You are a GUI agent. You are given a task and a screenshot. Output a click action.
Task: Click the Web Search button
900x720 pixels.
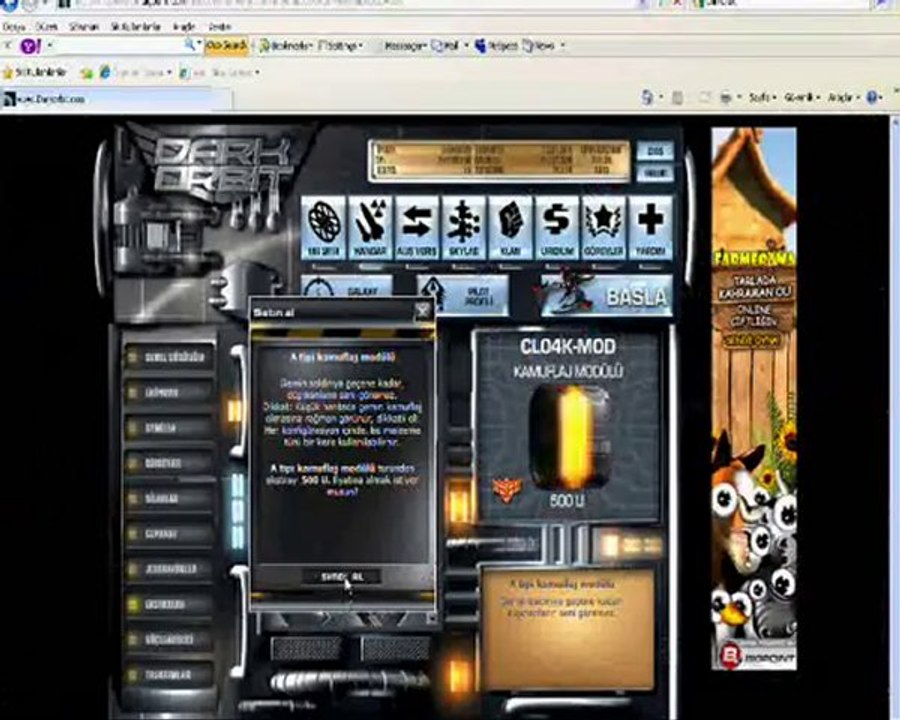pyautogui.click(x=227, y=45)
